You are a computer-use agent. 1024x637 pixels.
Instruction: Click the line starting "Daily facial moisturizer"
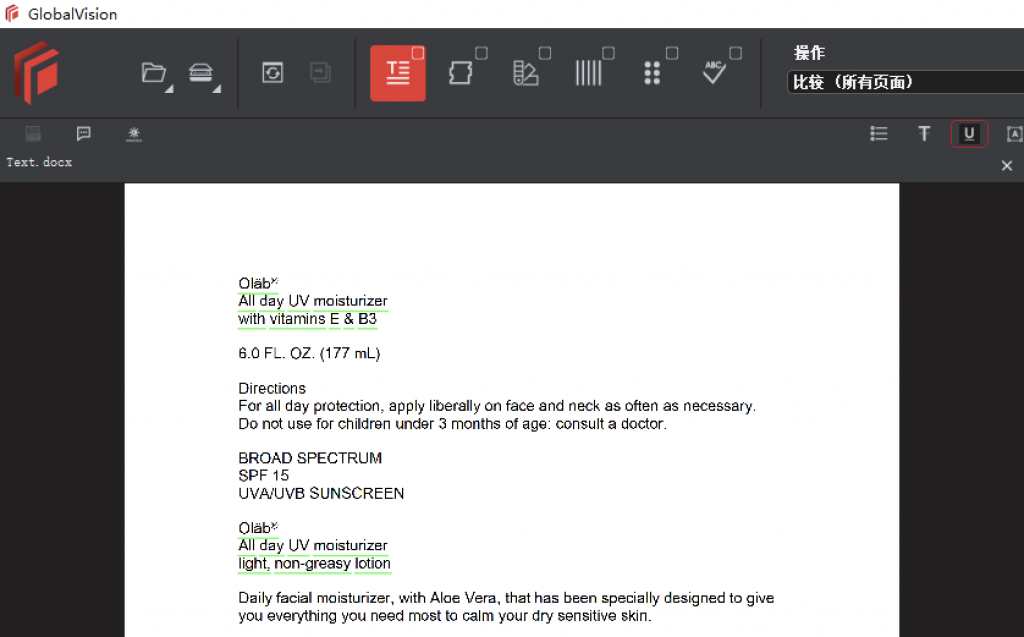point(506,598)
